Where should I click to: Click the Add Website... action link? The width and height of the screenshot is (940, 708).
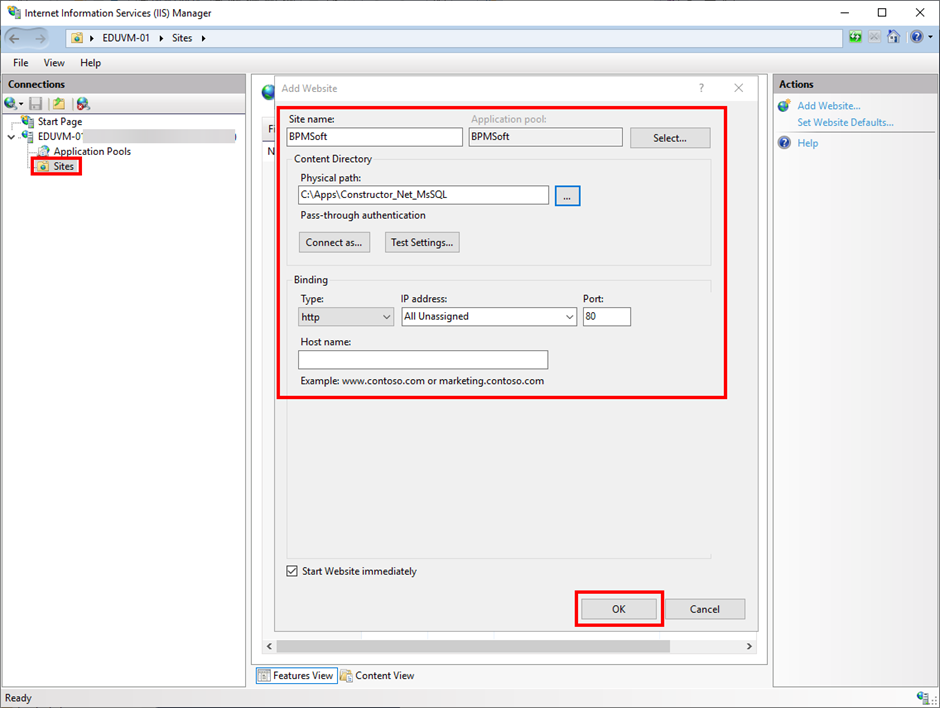click(828, 106)
